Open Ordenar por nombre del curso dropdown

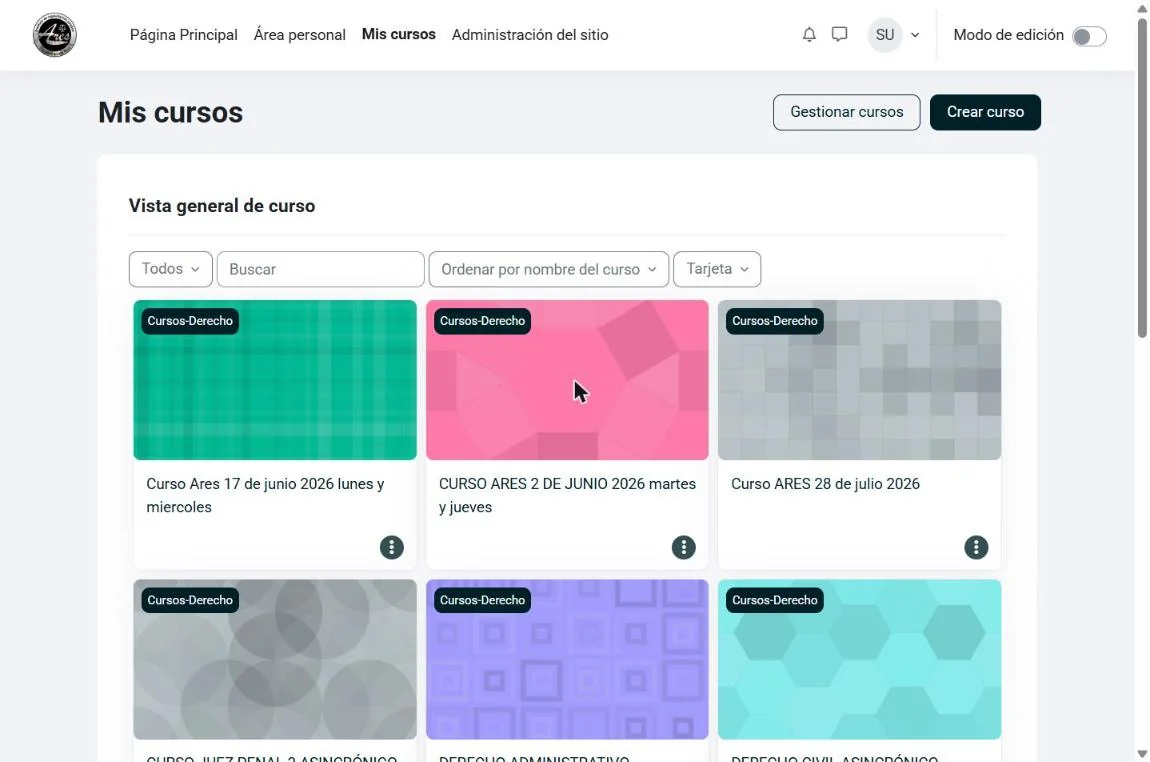[x=549, y=269]
